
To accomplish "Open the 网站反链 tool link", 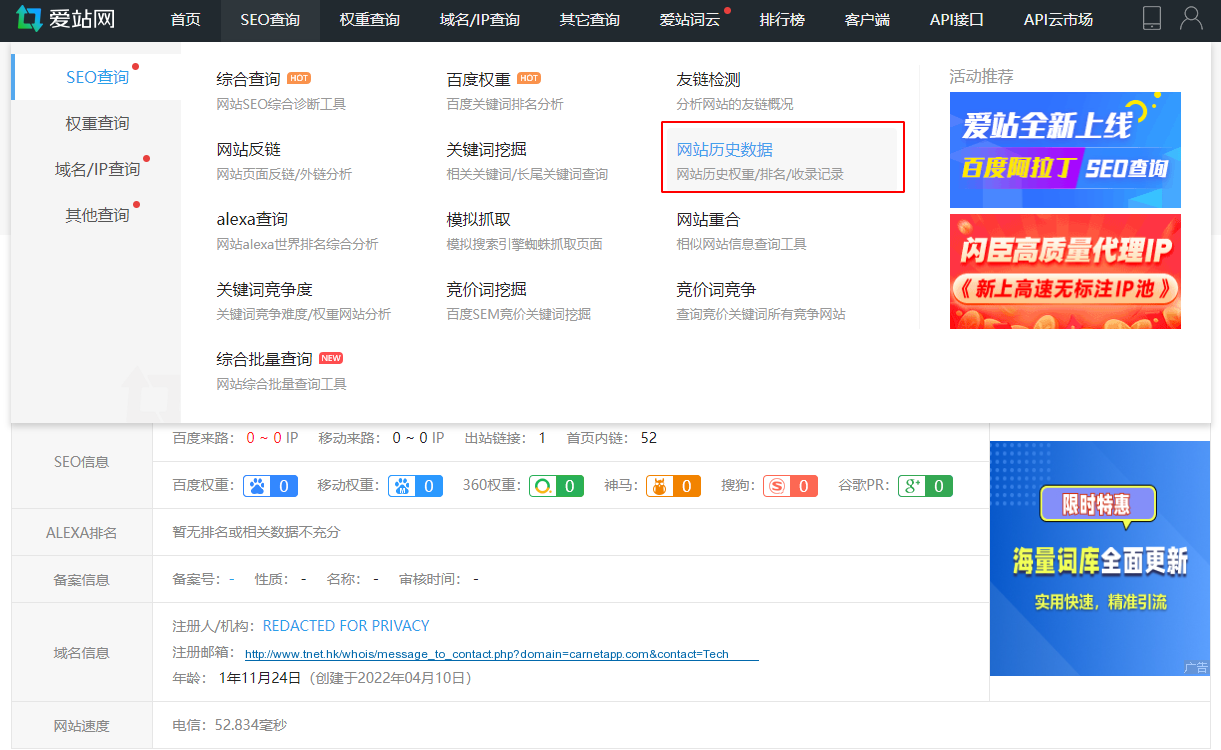I will pyautogui.click(x=248, y=149).
